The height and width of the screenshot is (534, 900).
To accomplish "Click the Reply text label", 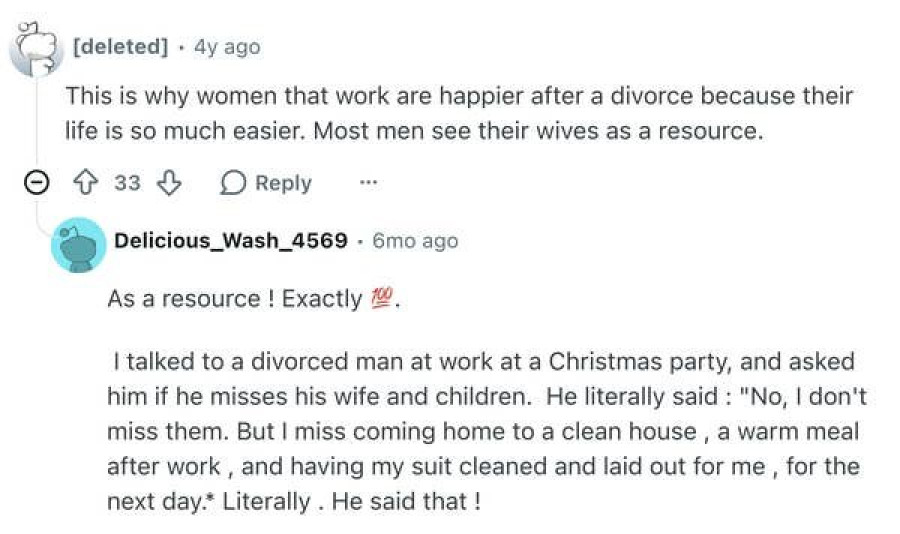I will coord(284,183).
